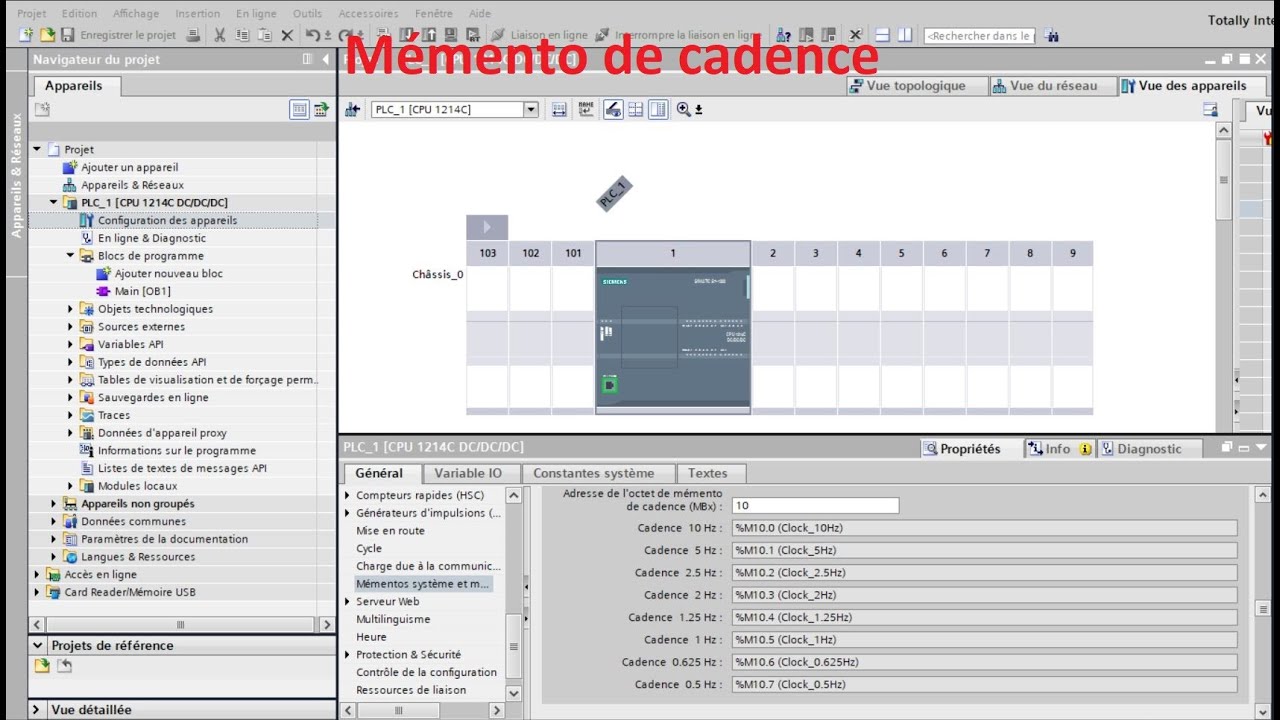This screenshot has height=720, width=1280.
Task: Split editor space vertically icon
Action: 905,35
